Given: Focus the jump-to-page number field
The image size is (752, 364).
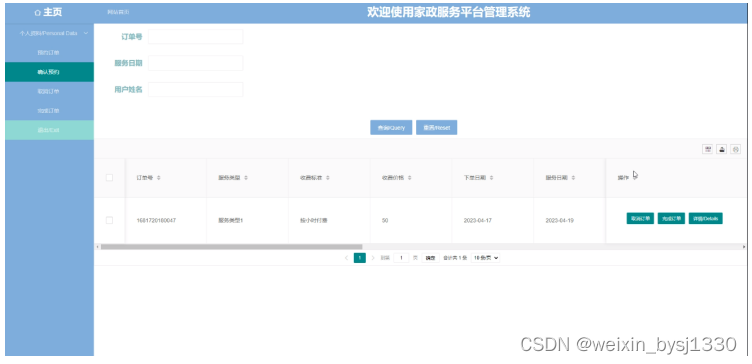Looking at the screenshot, I should (401, 258).
